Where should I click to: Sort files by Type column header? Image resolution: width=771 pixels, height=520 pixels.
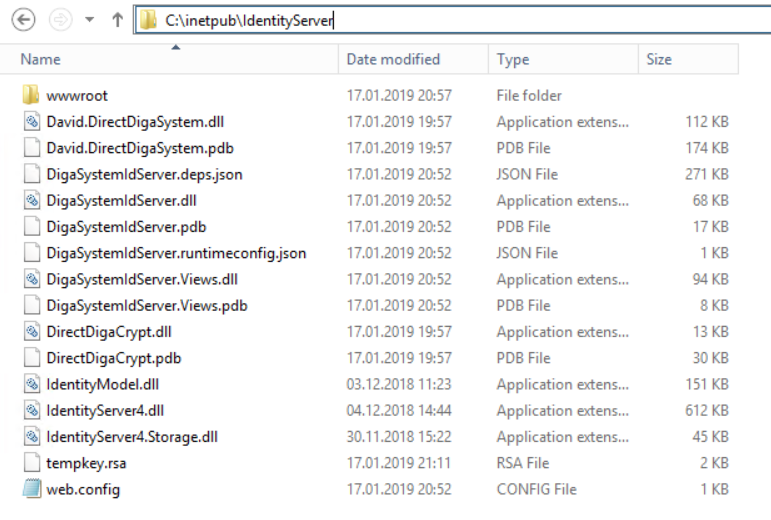click(x=513, y=59)
